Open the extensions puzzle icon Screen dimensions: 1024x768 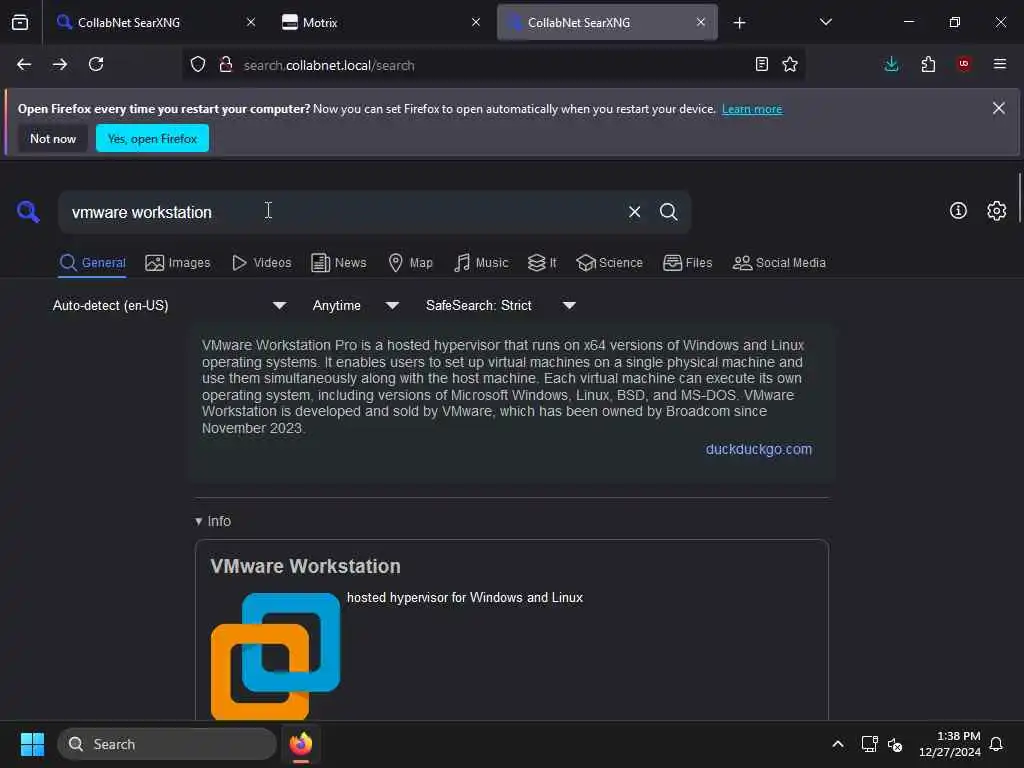tap(928, 64)
